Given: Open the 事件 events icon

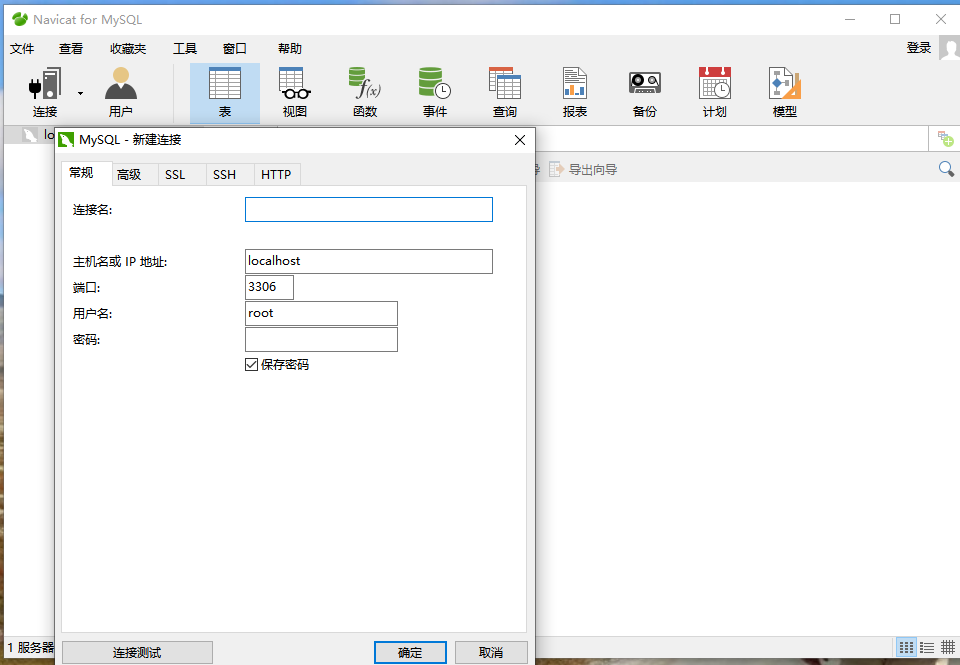Looking at the screenshot, I should click(435, 93).
